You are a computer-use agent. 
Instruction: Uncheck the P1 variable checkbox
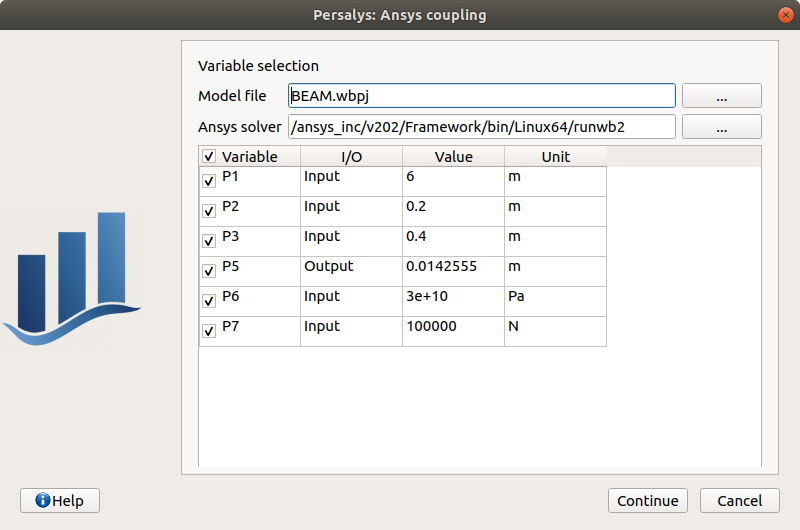click(209, 182)
